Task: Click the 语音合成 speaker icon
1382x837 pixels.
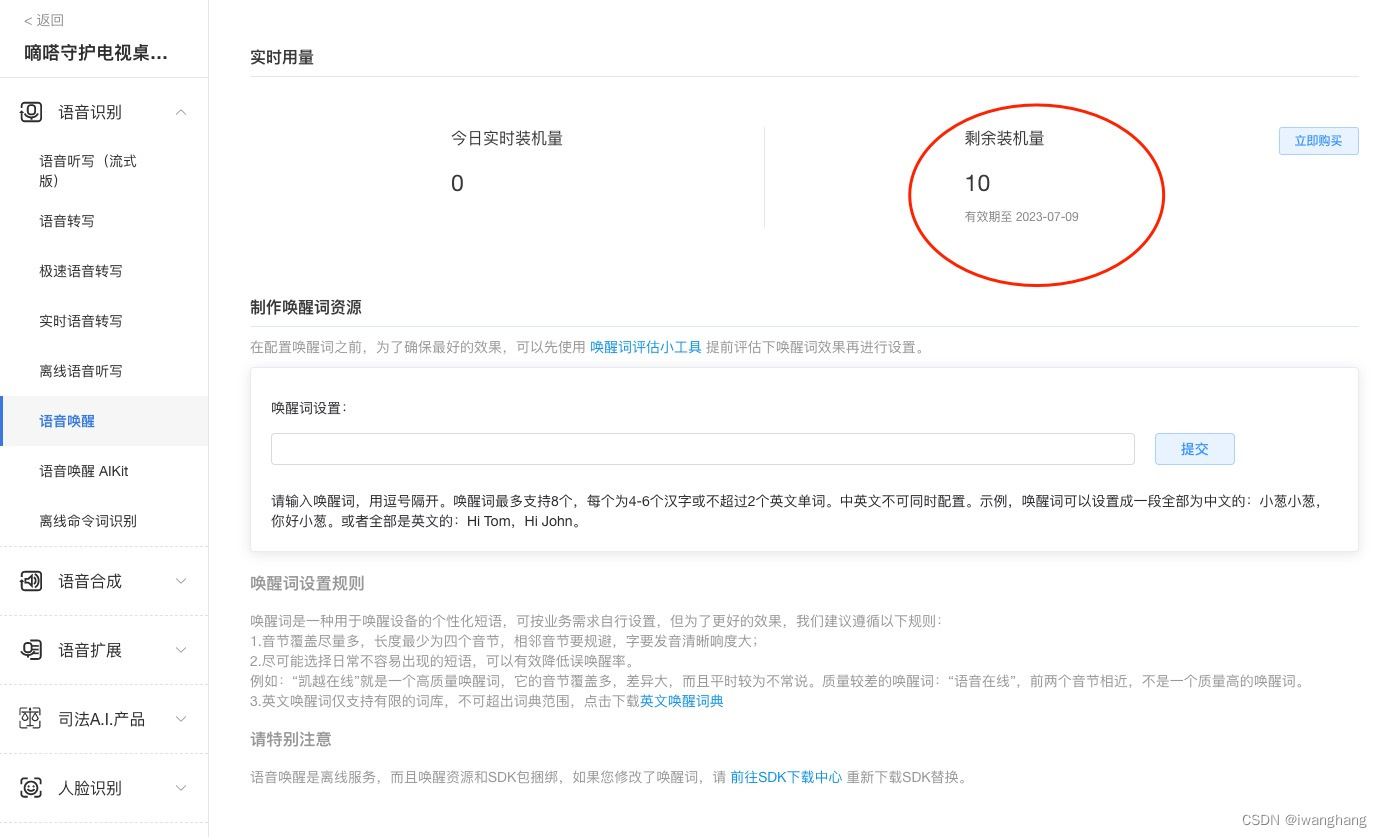Action: click(31, 581)
